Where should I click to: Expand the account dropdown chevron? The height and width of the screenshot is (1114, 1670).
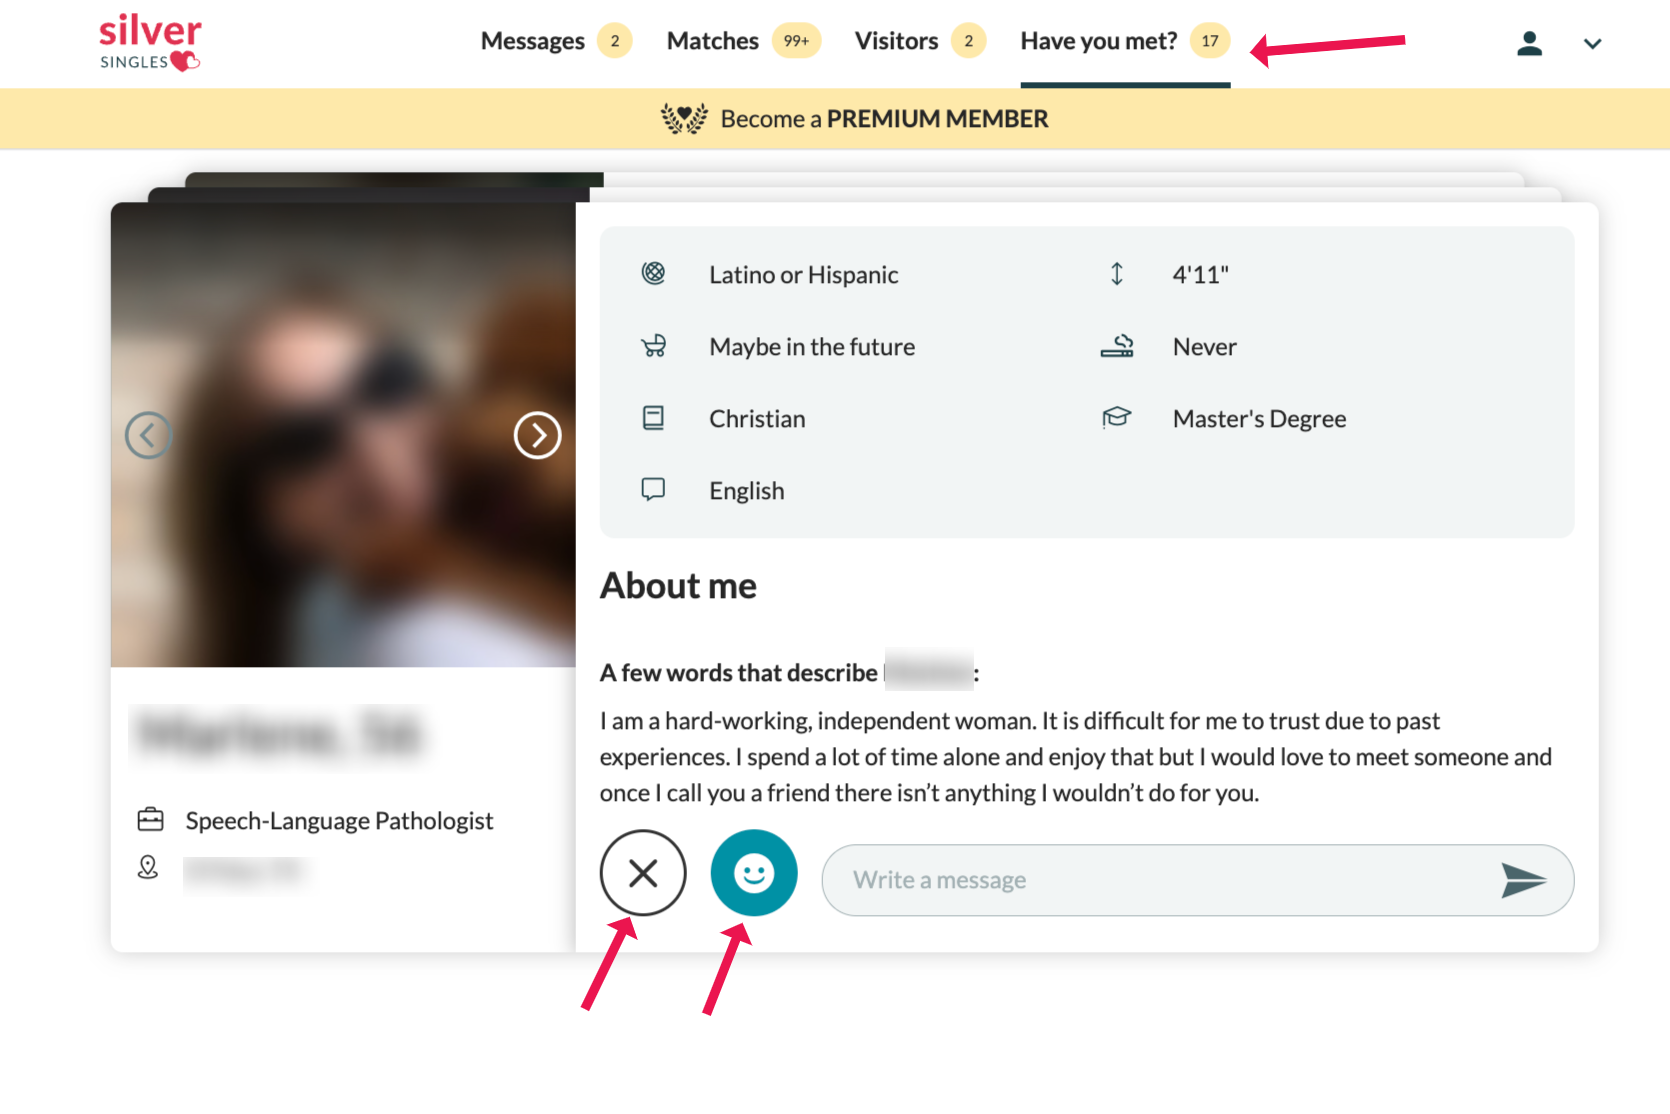tap(1592, 44)
